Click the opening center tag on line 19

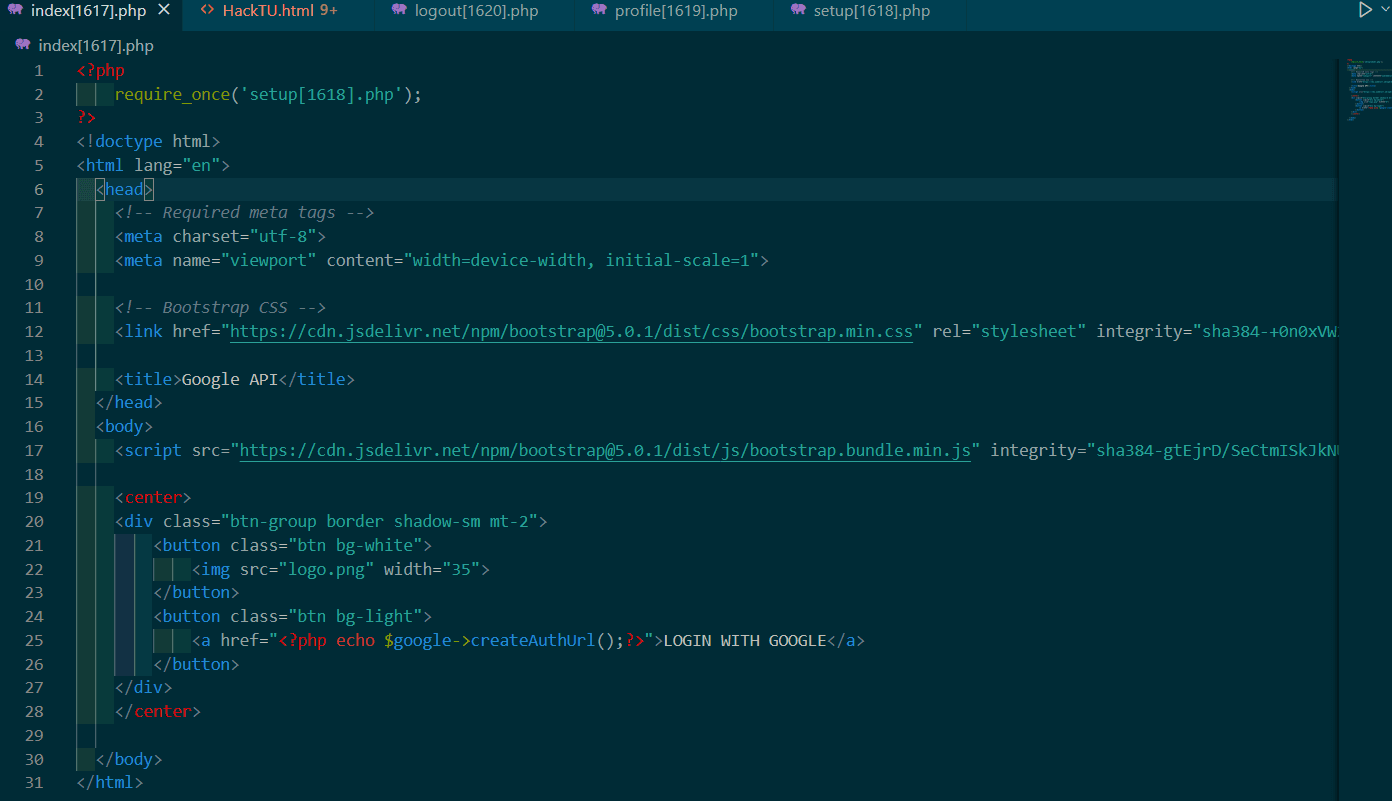coord(153,497)
